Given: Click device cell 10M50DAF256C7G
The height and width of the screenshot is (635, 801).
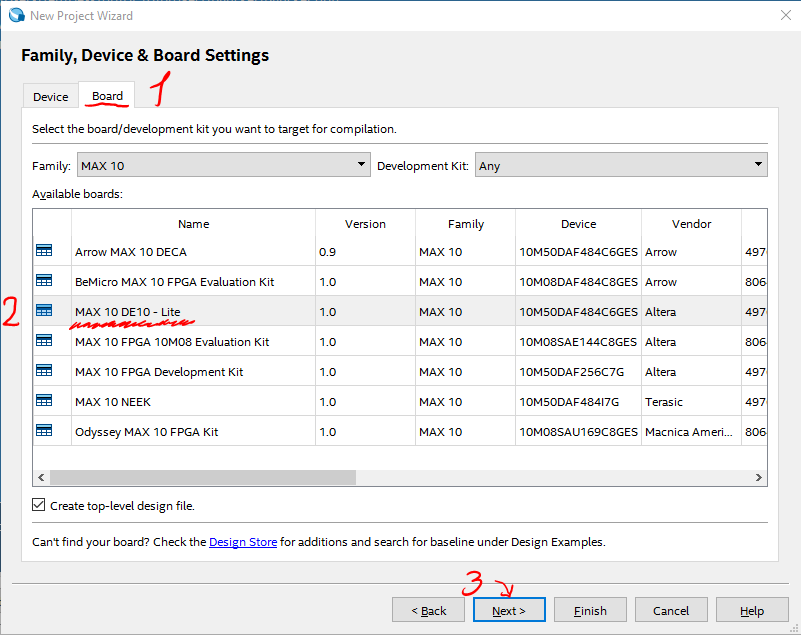Looking at the screenshot, I should click(578, 372).
